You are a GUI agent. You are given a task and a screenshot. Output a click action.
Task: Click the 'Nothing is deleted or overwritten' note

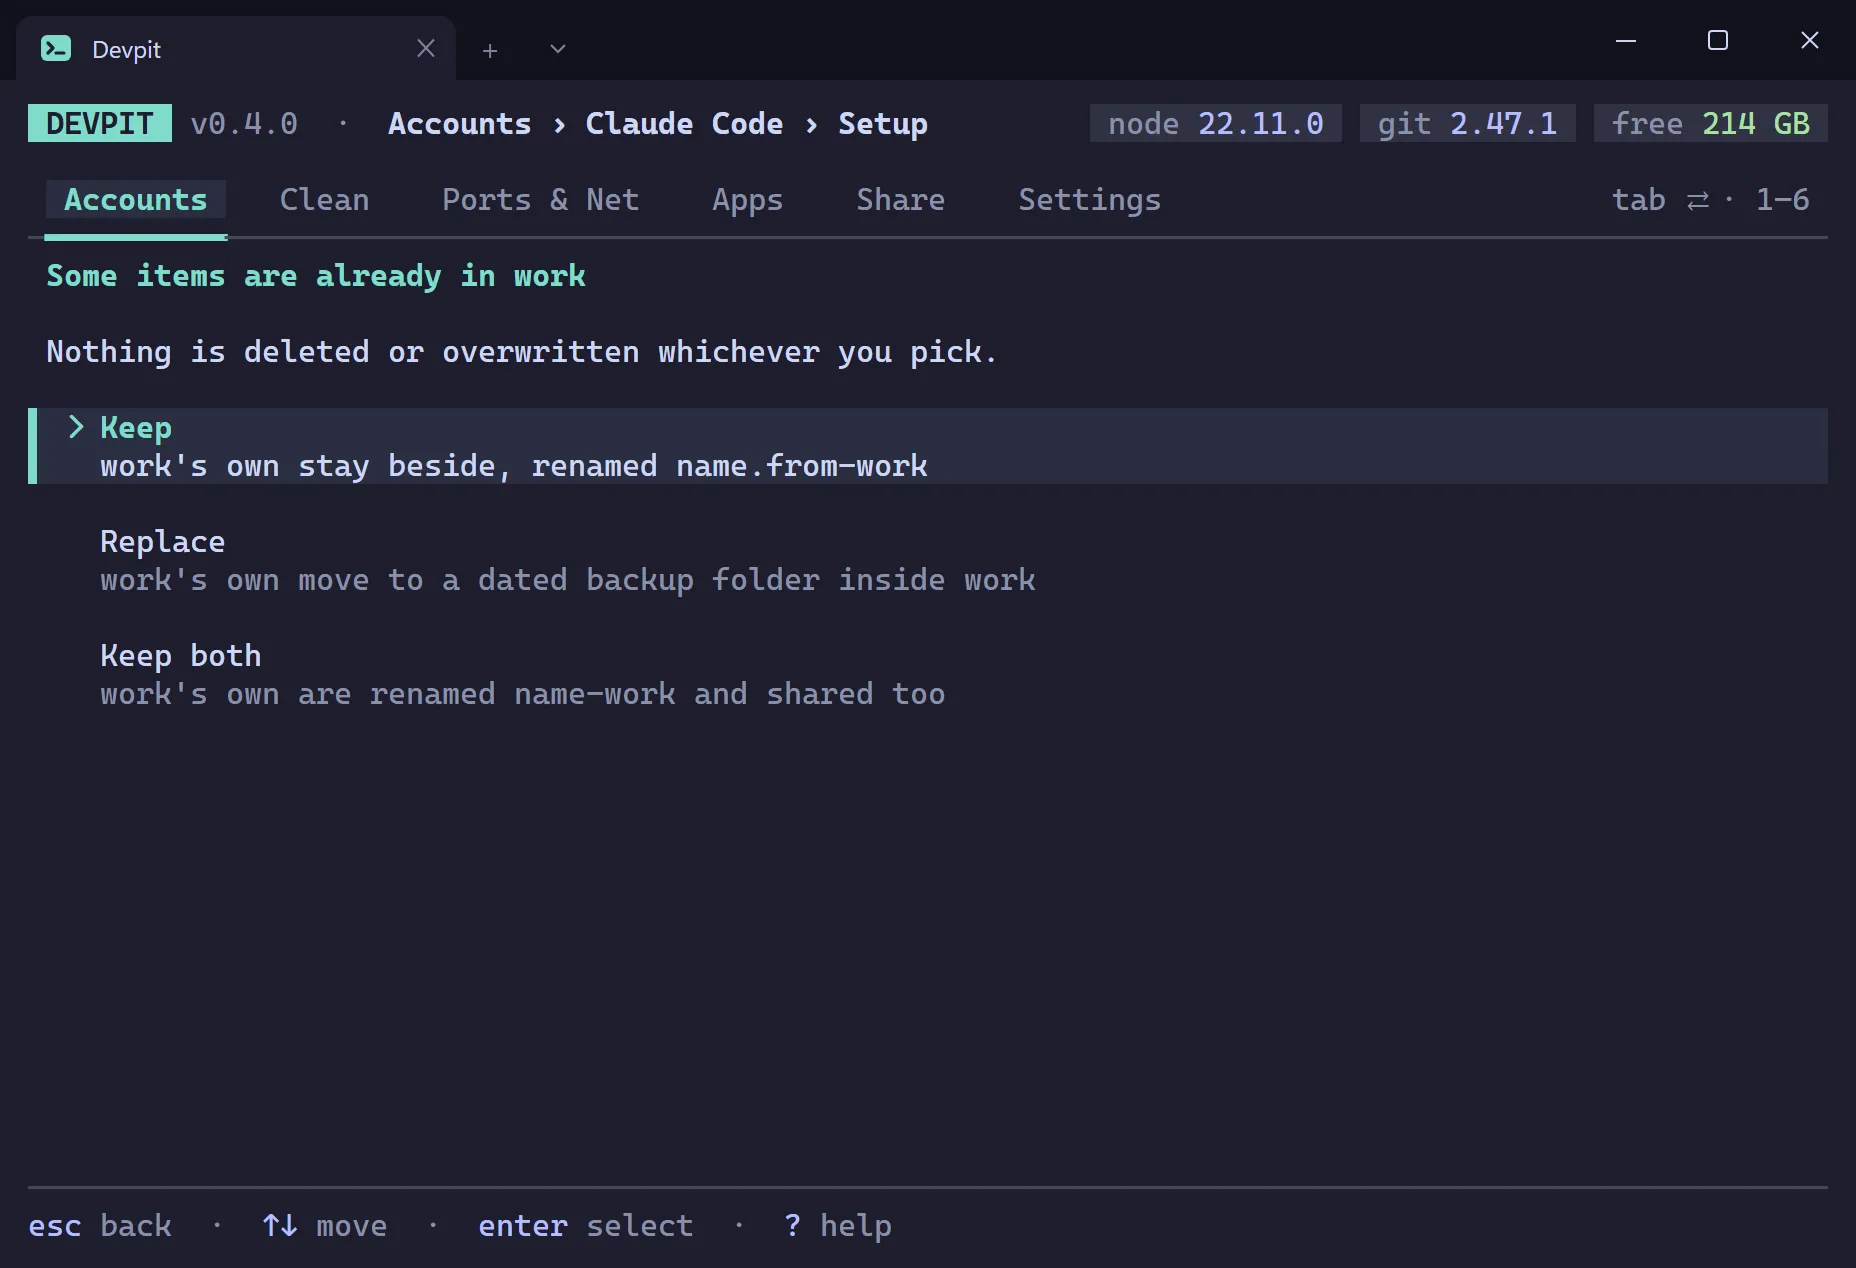point(522,352)
